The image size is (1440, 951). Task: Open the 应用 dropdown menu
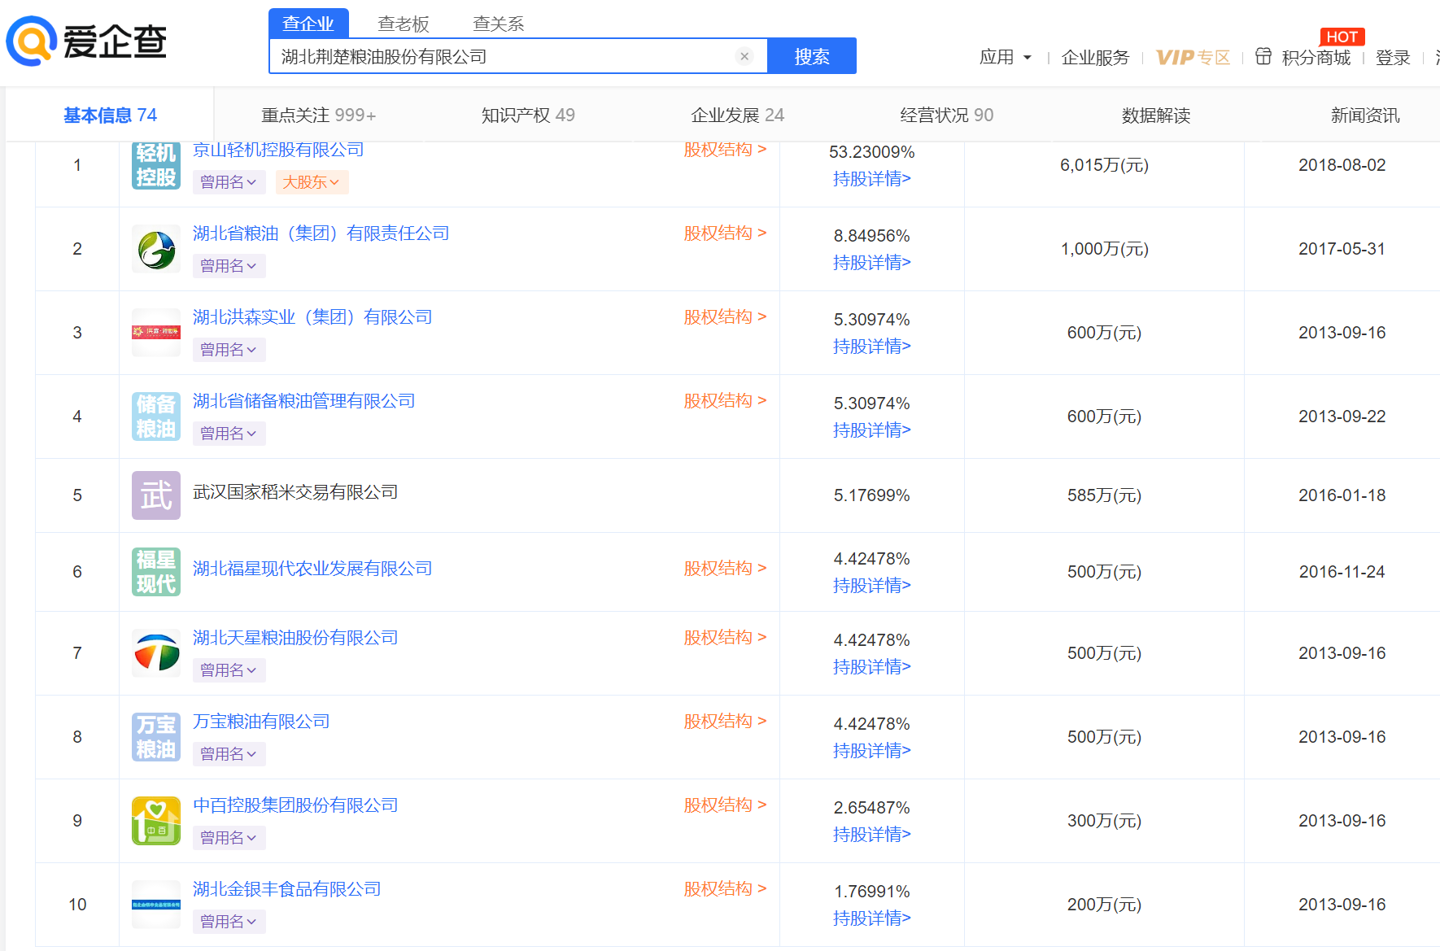click(1005, 57)
